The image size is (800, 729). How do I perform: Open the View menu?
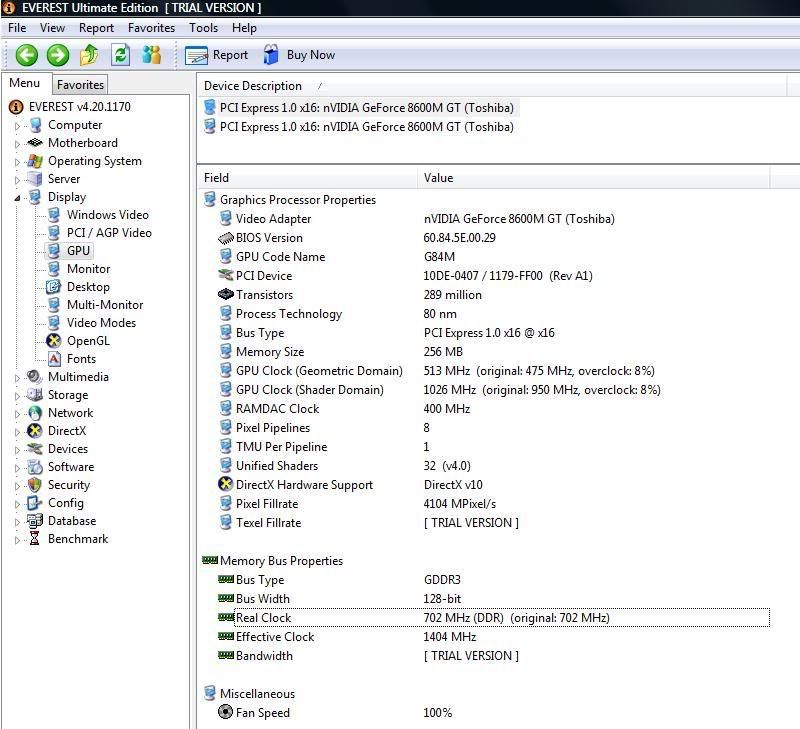(x=52, y=28)
